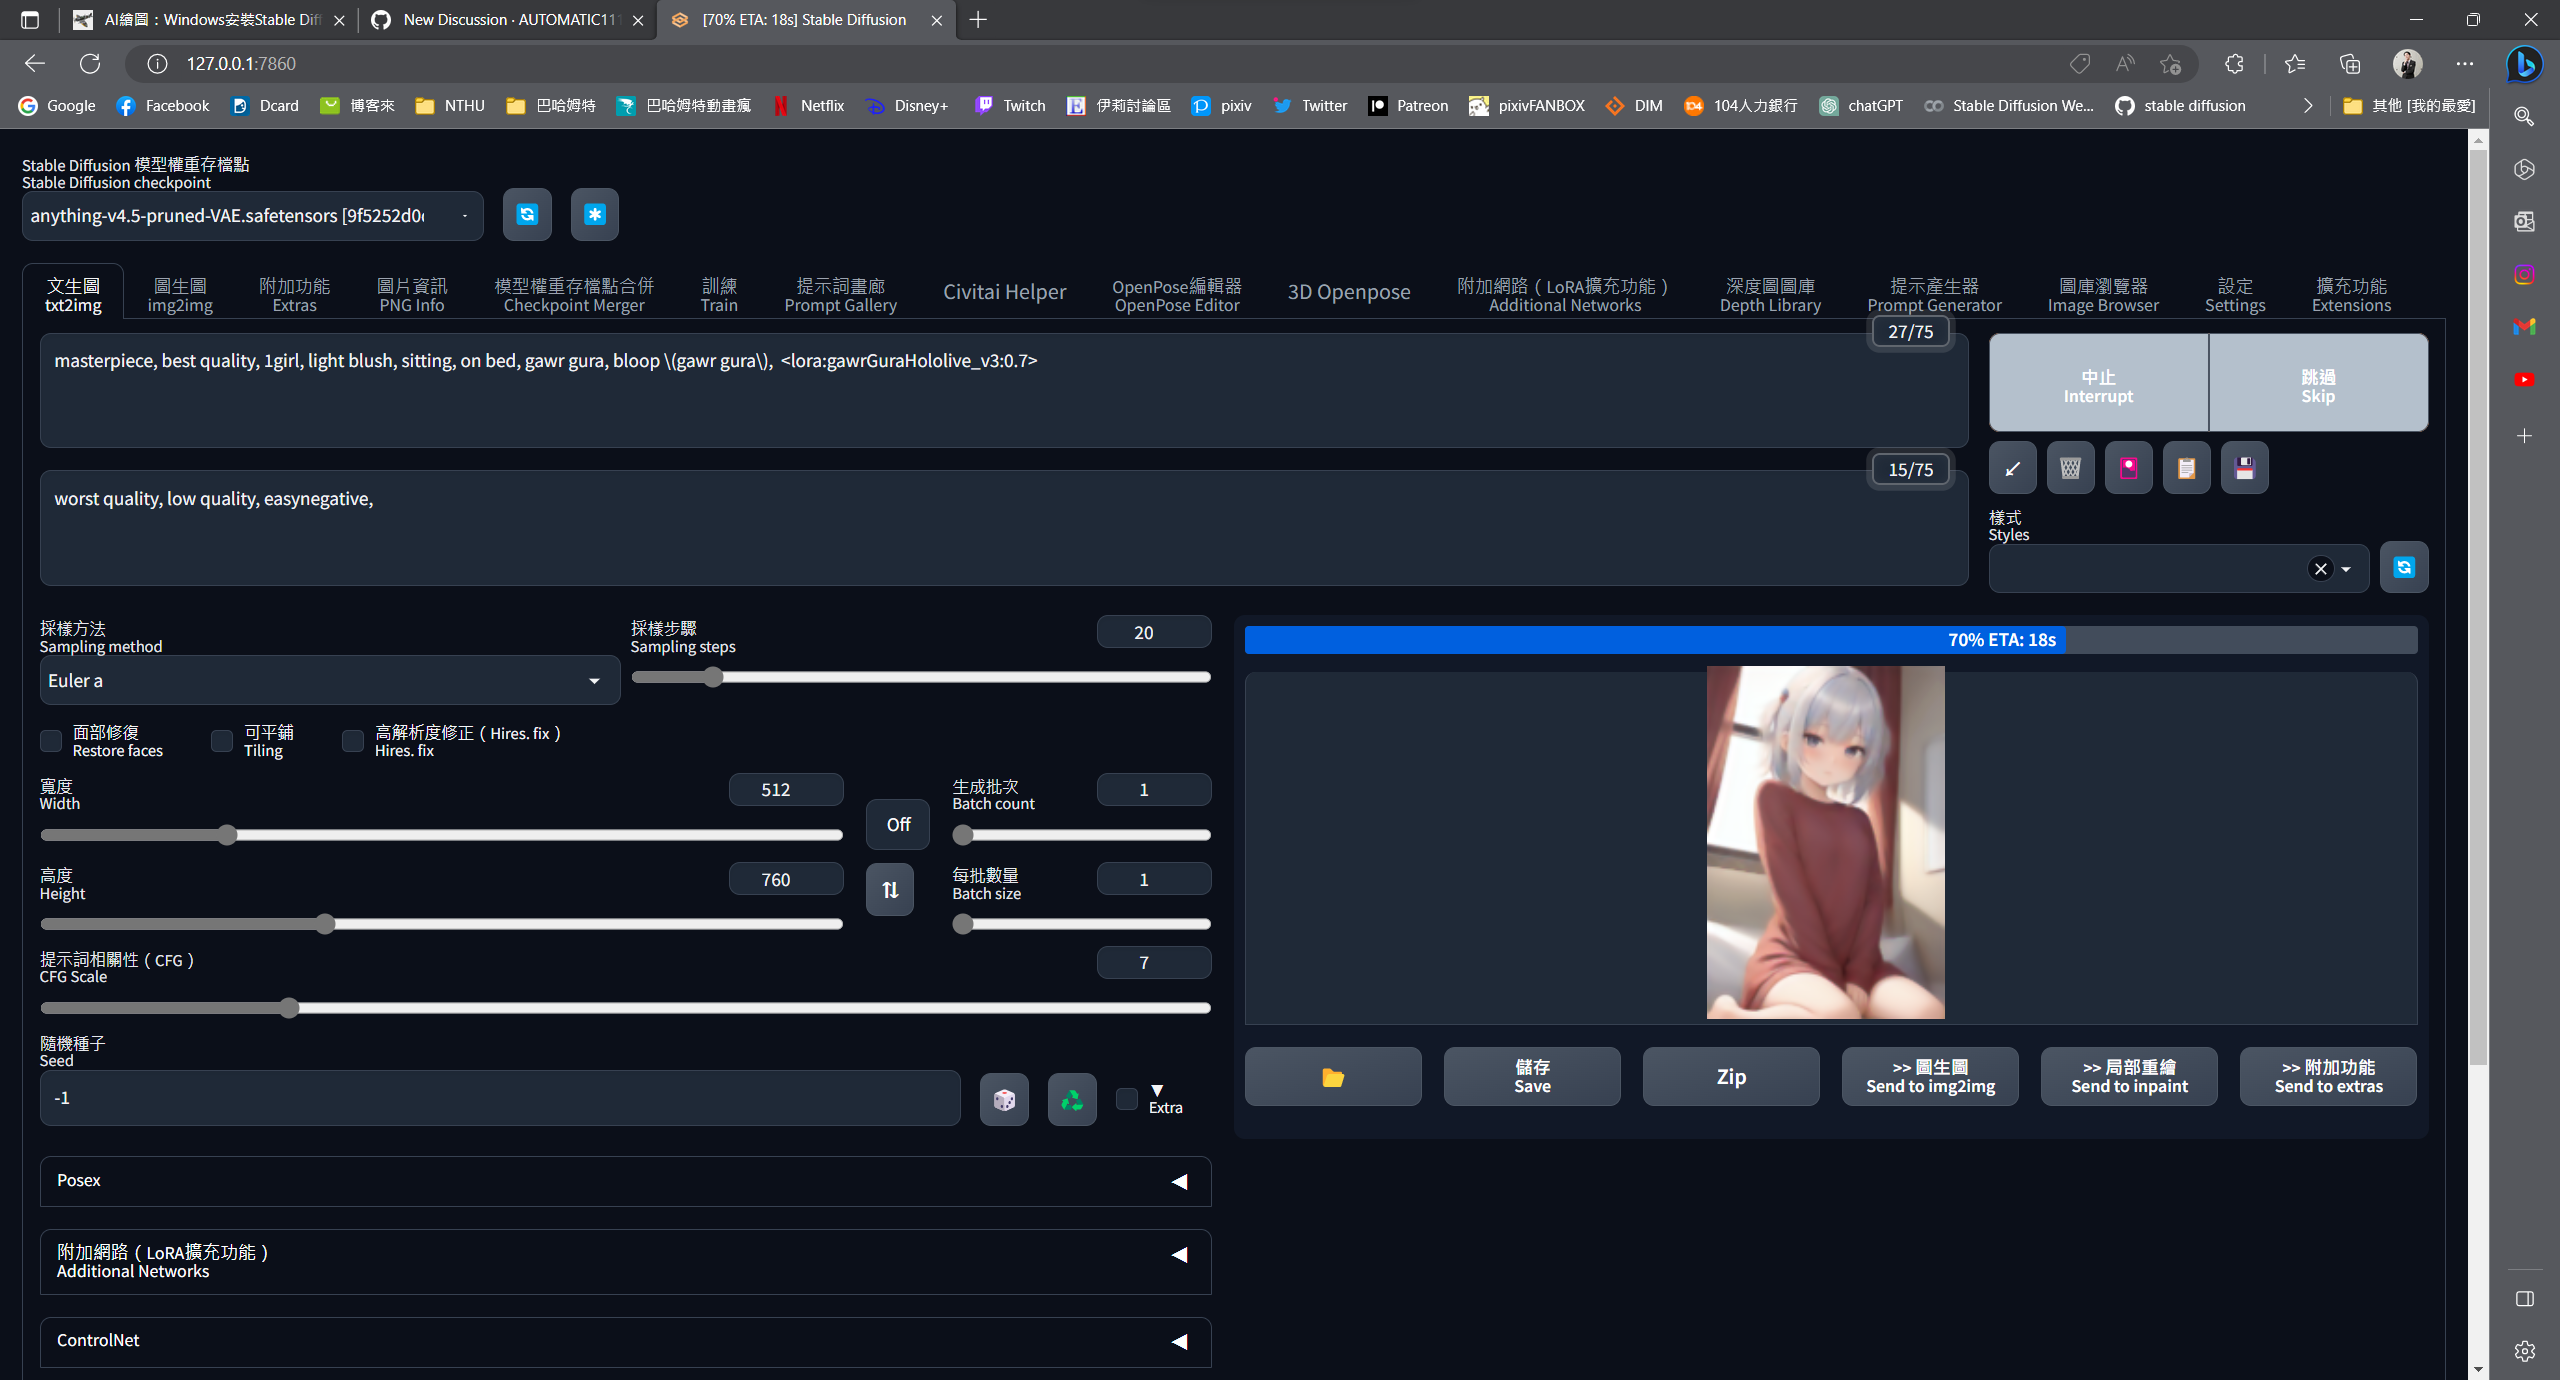Click the blue refresh icon next to checkpoint selector
The image size is (2560, 1380).
point(527,214)
